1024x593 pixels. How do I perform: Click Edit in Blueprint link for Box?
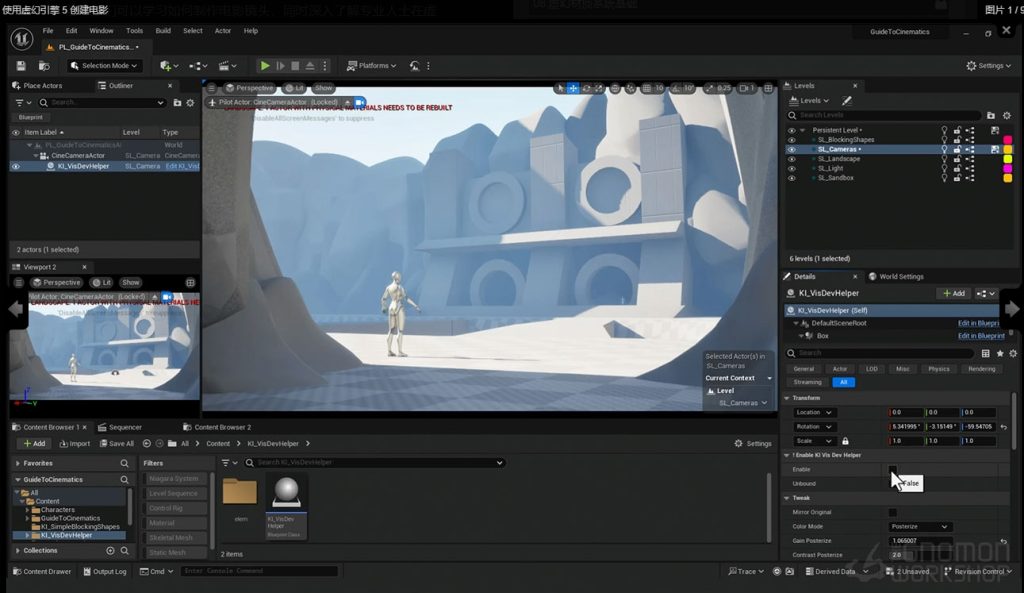pos(981,336)
